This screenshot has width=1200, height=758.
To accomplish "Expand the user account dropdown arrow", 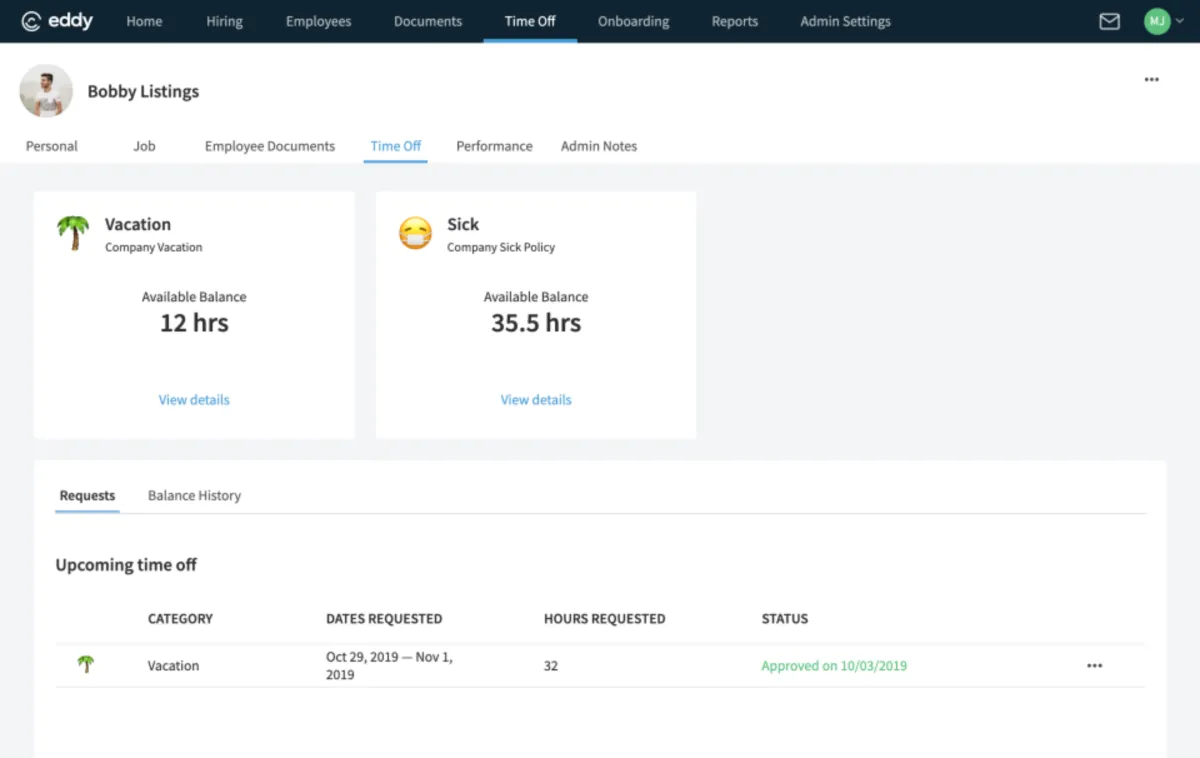I will (x=1180, y=21).
